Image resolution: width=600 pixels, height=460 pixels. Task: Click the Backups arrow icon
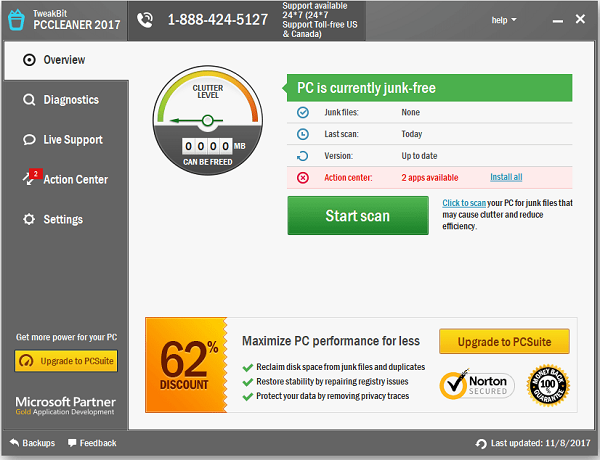pos(14,443)
